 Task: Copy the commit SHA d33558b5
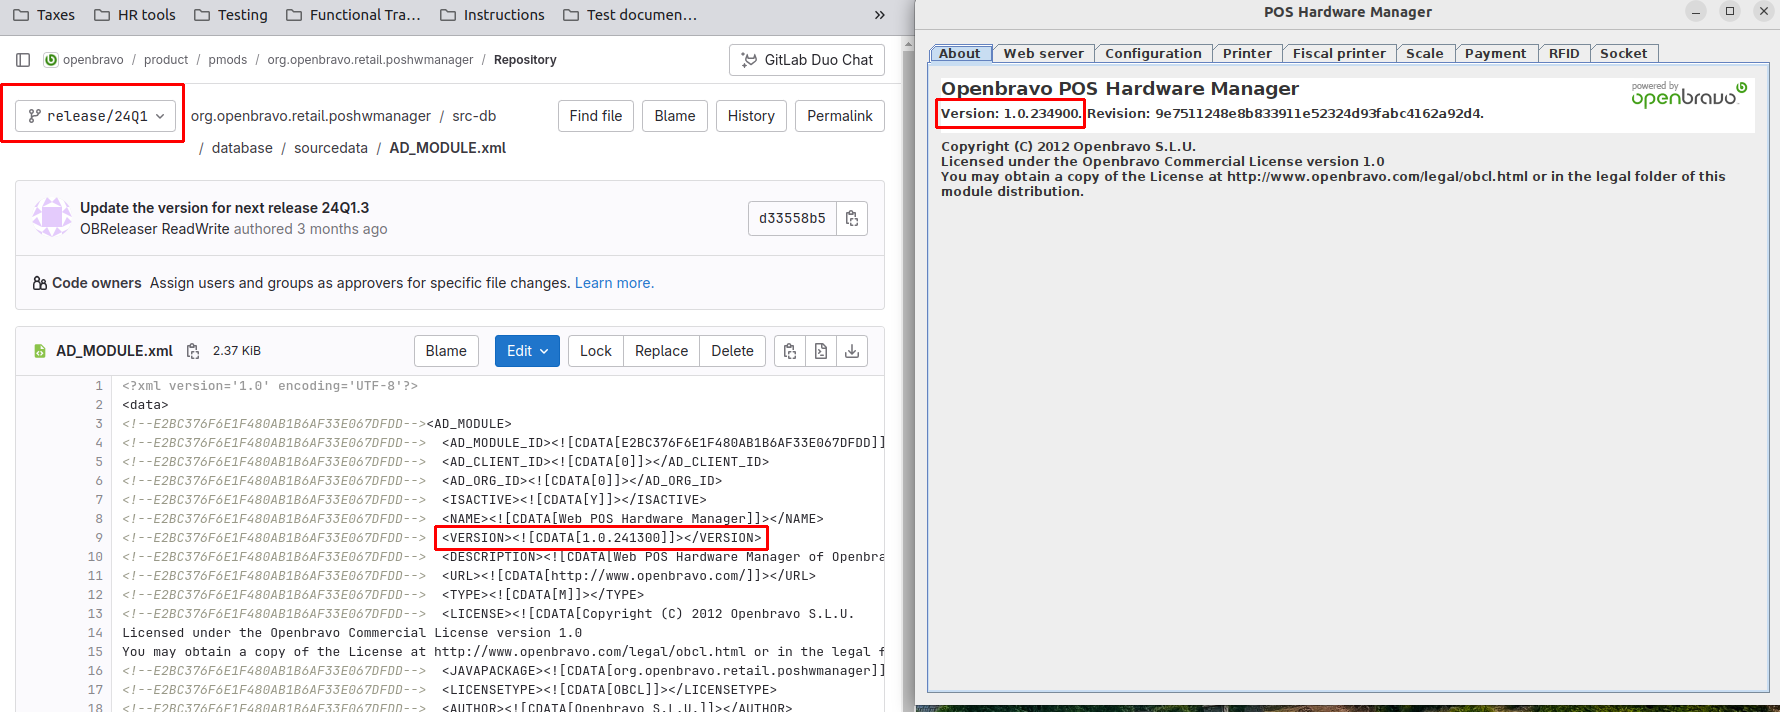pos(852,218)
